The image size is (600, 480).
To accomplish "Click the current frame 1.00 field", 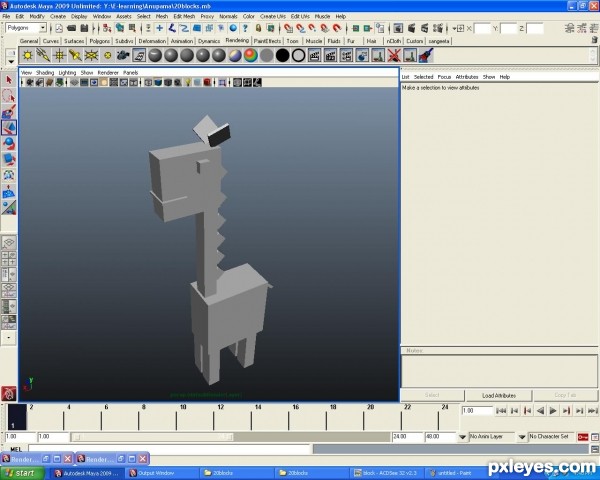I will click(x=476, y=411).
